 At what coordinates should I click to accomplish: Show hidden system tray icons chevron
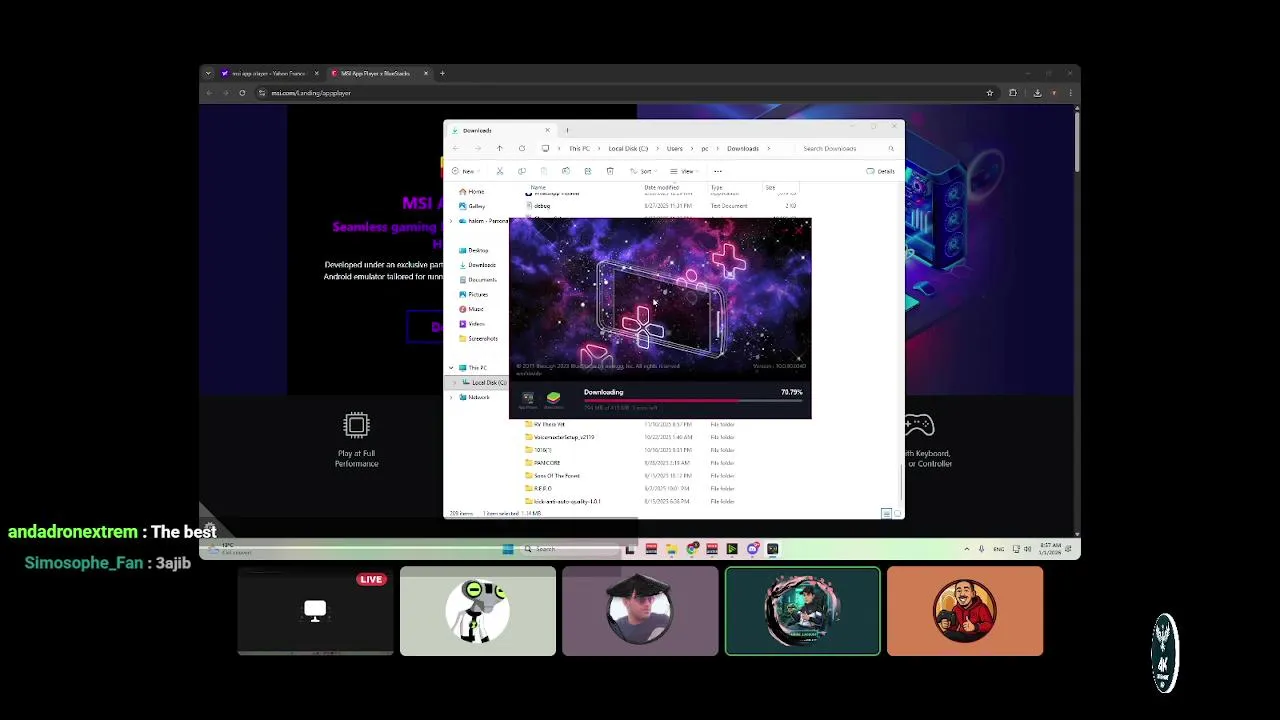point(966,549)
